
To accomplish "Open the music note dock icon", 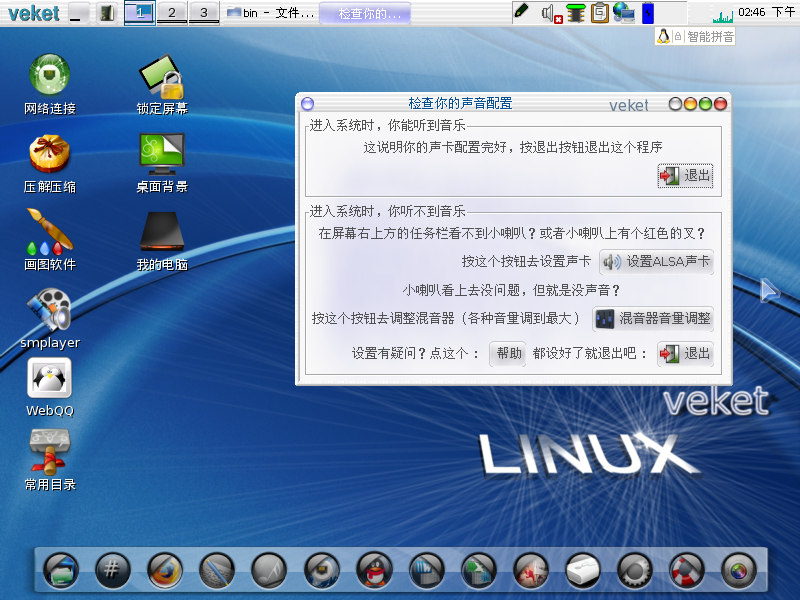I will pyautogui.click(x=269, y=570).
